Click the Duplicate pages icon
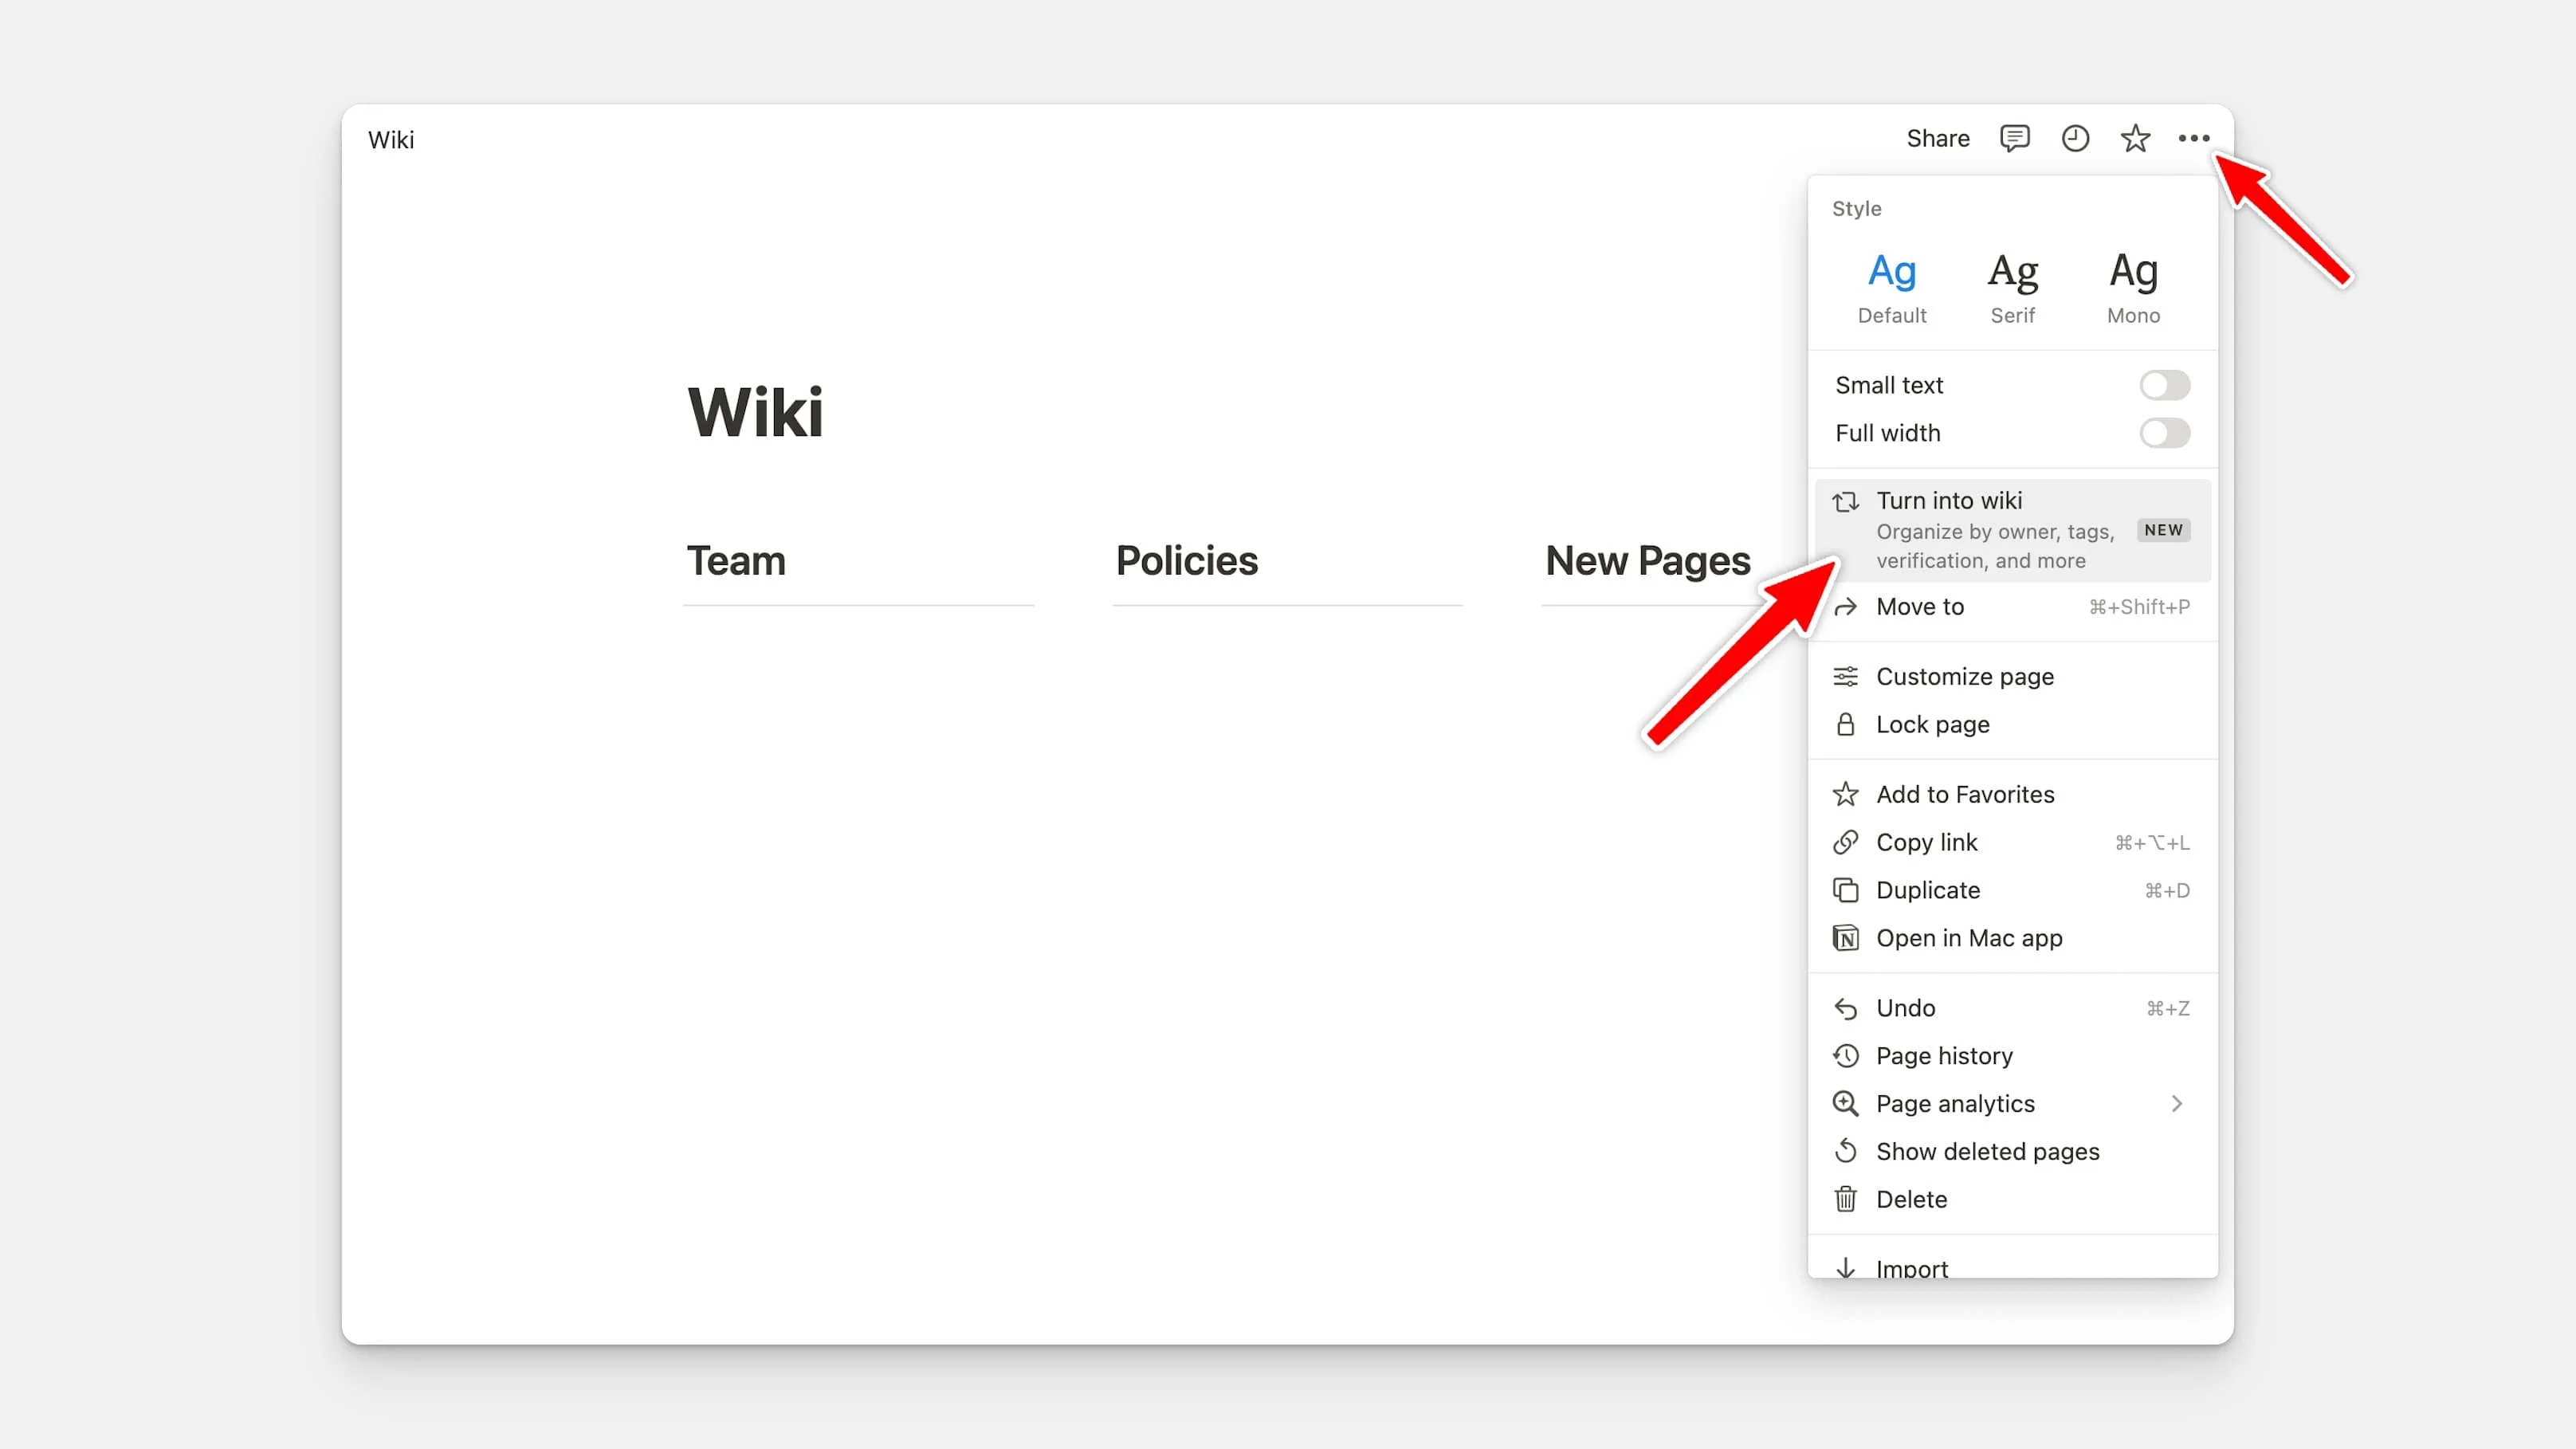The width and height of the screenshot is (2576, 1449). 1846,890
